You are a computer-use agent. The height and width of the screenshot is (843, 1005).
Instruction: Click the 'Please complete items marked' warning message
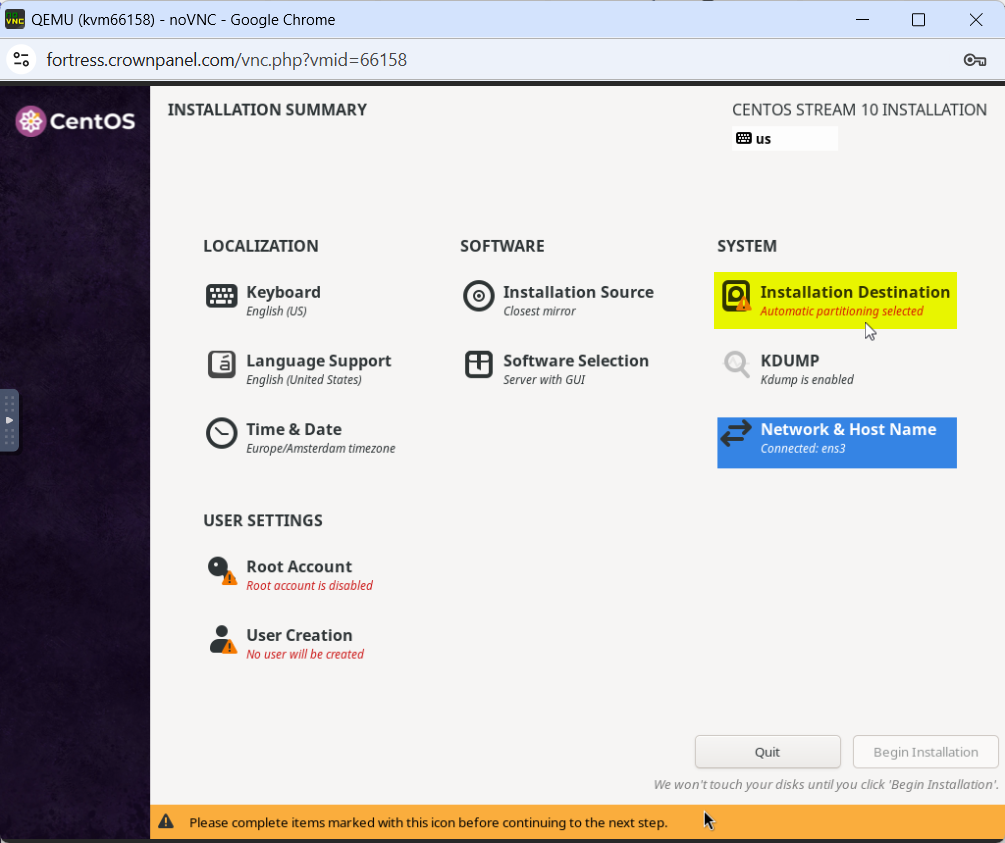pos(428,822)
